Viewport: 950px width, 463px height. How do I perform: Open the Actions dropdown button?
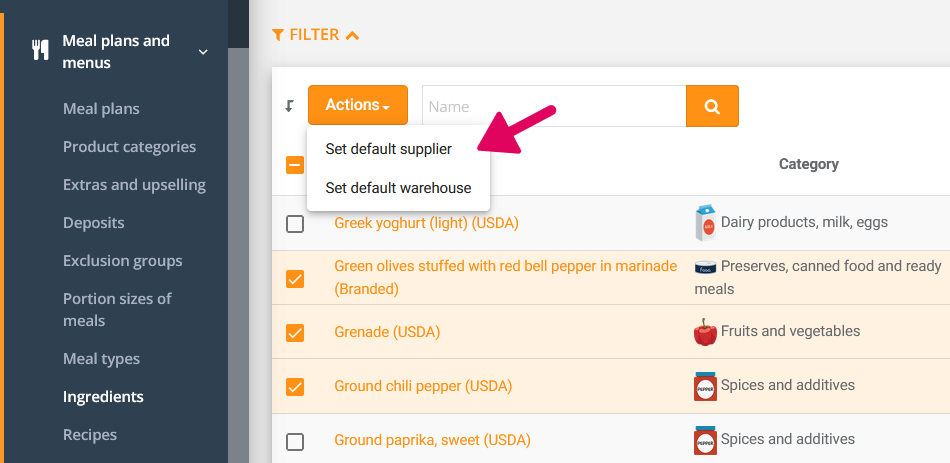pos(357,105)
